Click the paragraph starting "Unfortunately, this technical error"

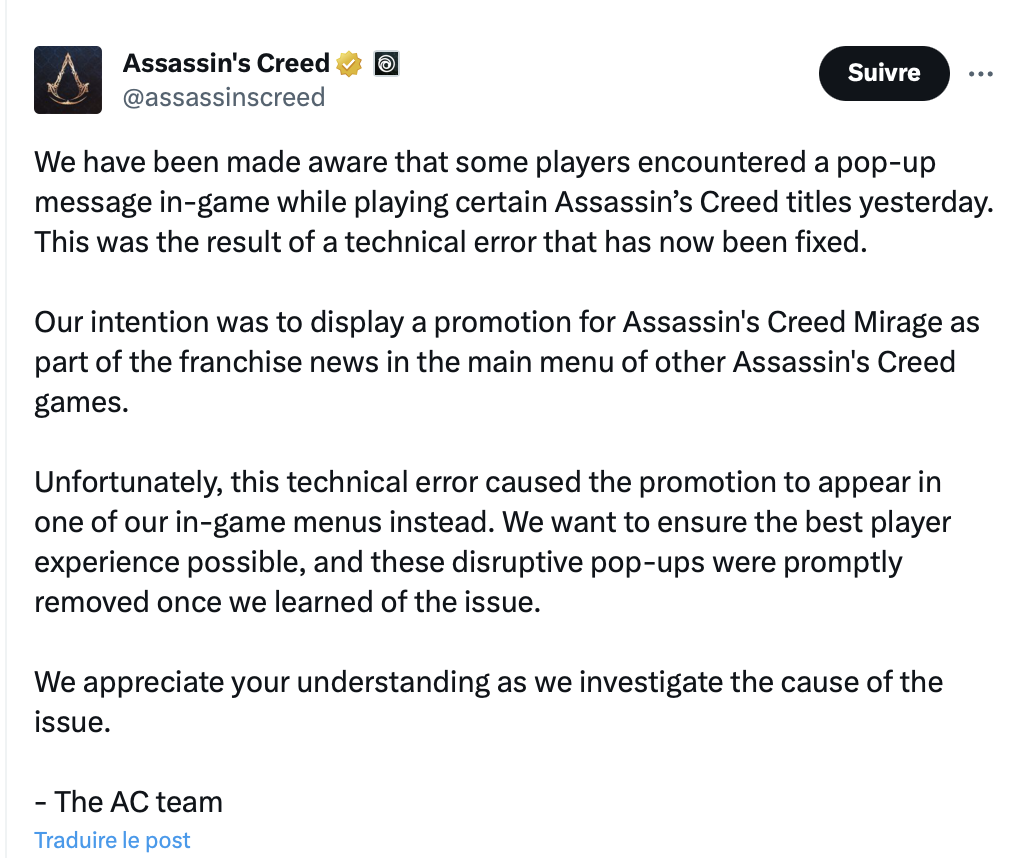point(493,542)
